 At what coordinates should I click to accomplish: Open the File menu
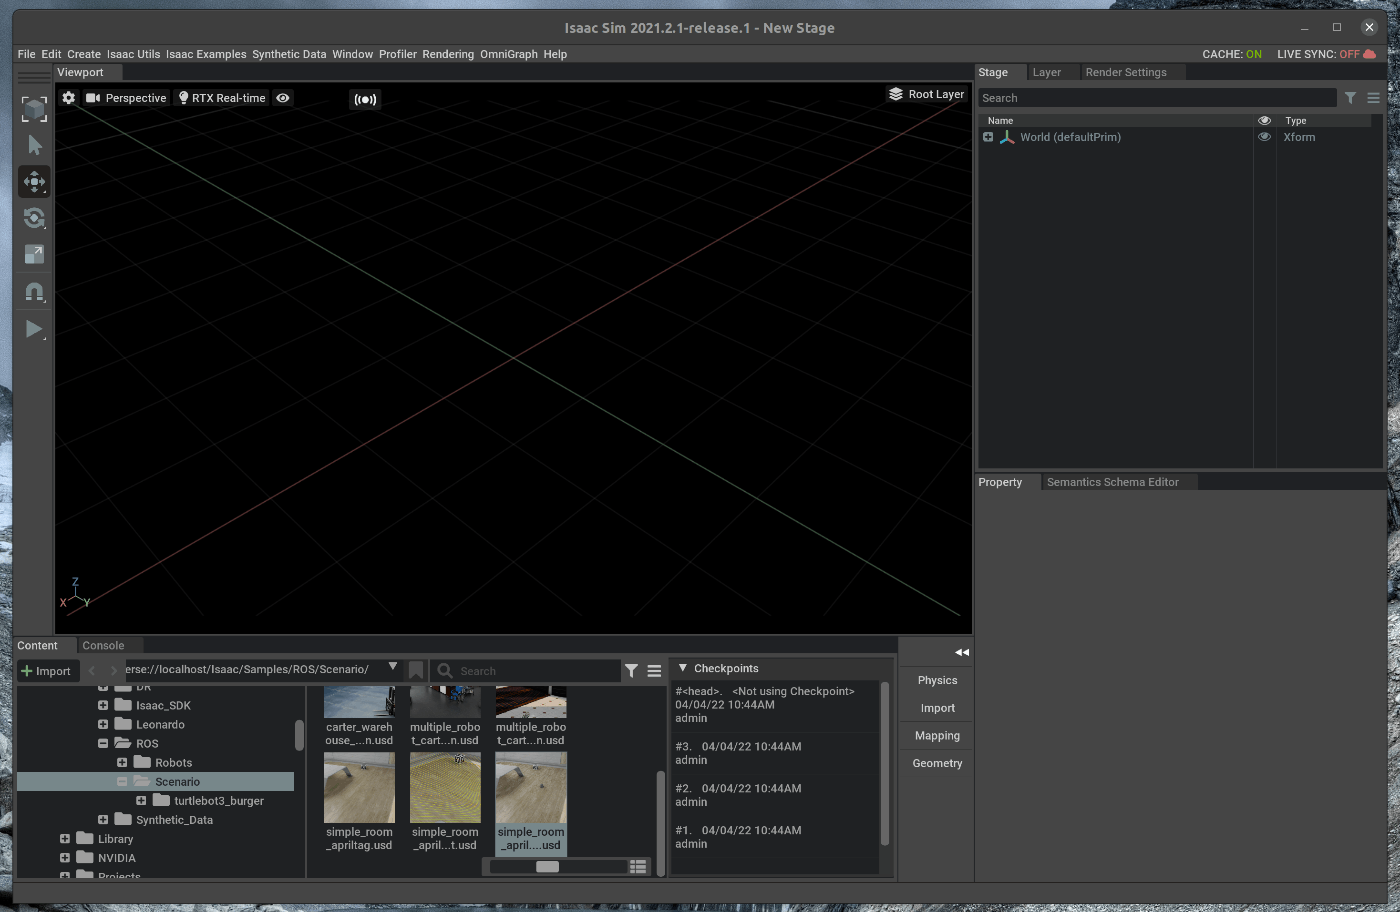(26, 54)
